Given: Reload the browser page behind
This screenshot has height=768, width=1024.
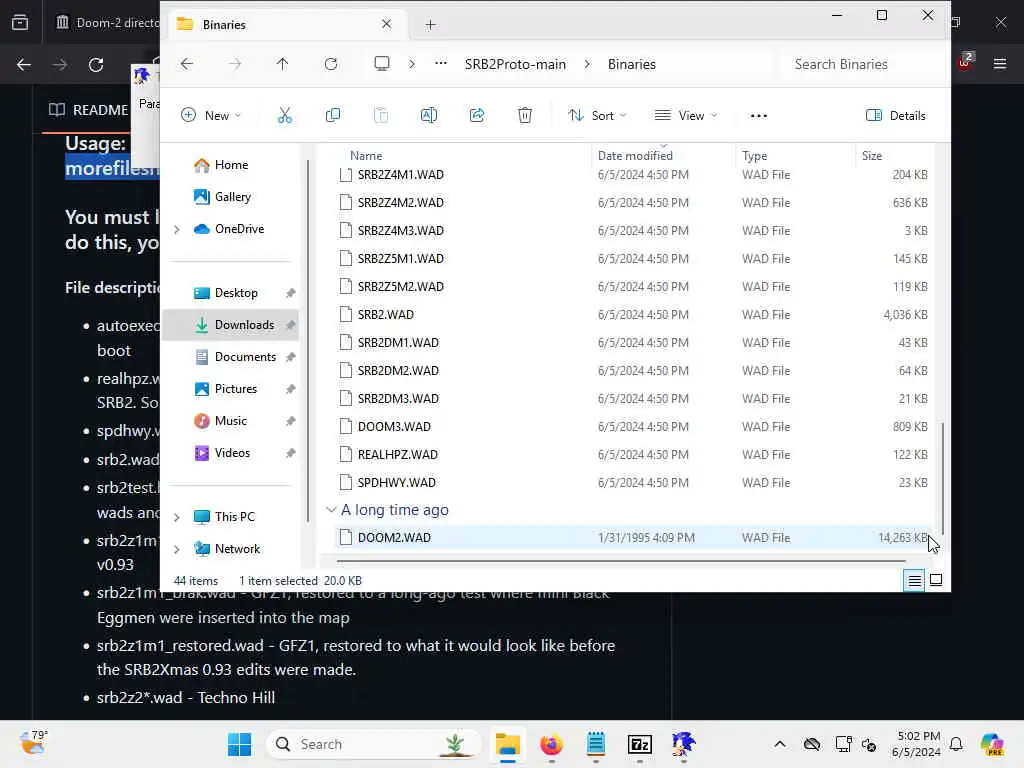Looking at the screenshot, I should coord(96,65).
